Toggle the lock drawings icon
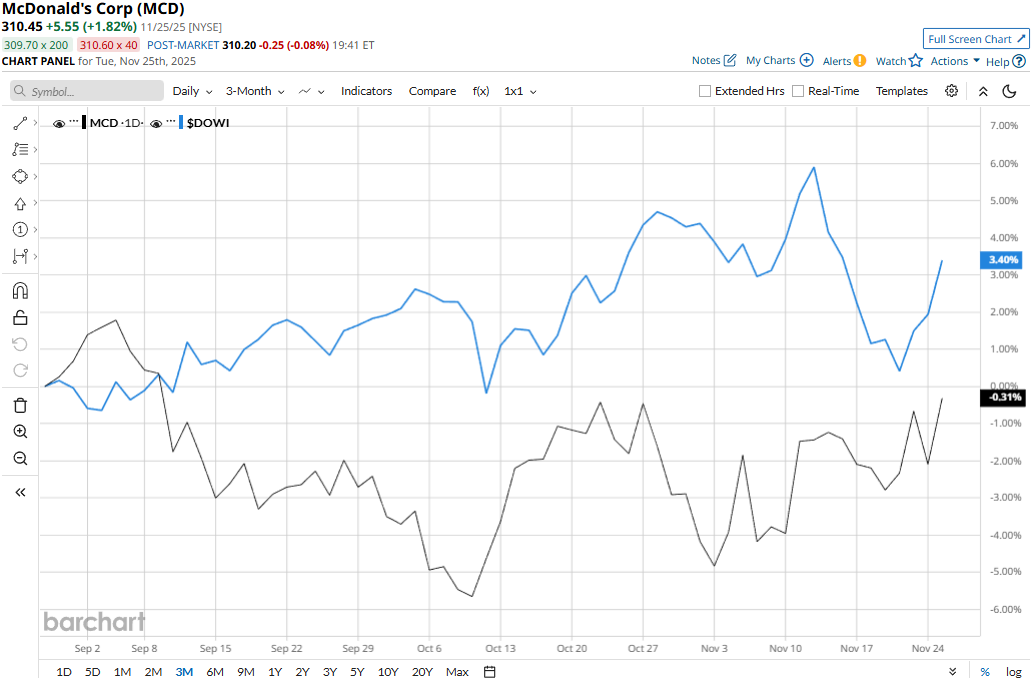The width and height of the screenshot is (1032, 678). pos(20,318)
